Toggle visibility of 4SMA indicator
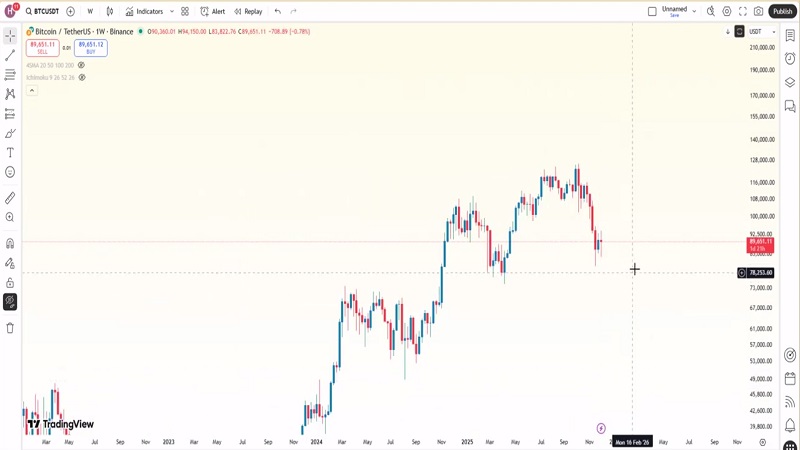The height and width of the screenshot is (450, 800). click(x=82, y=66)
